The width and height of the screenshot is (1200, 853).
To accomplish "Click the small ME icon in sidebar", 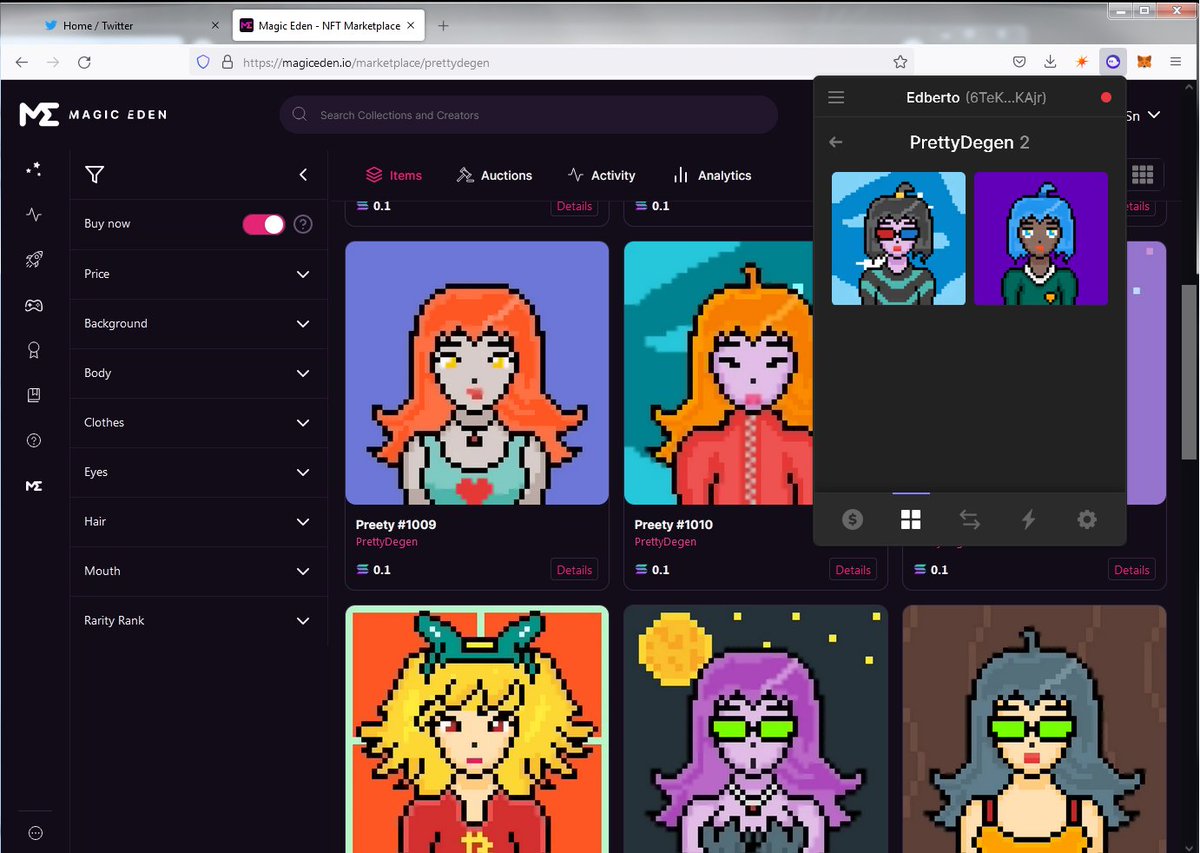I will (34, 485).
